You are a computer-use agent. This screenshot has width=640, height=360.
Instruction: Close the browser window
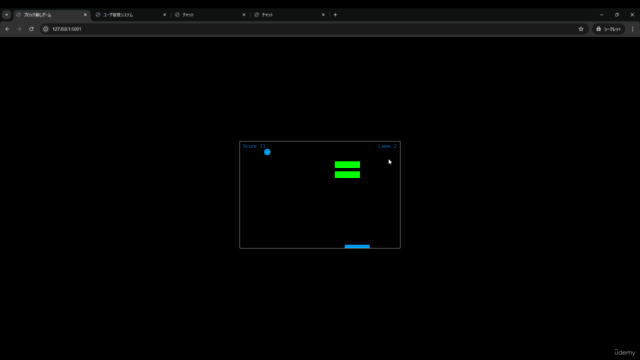coord(632,15)
